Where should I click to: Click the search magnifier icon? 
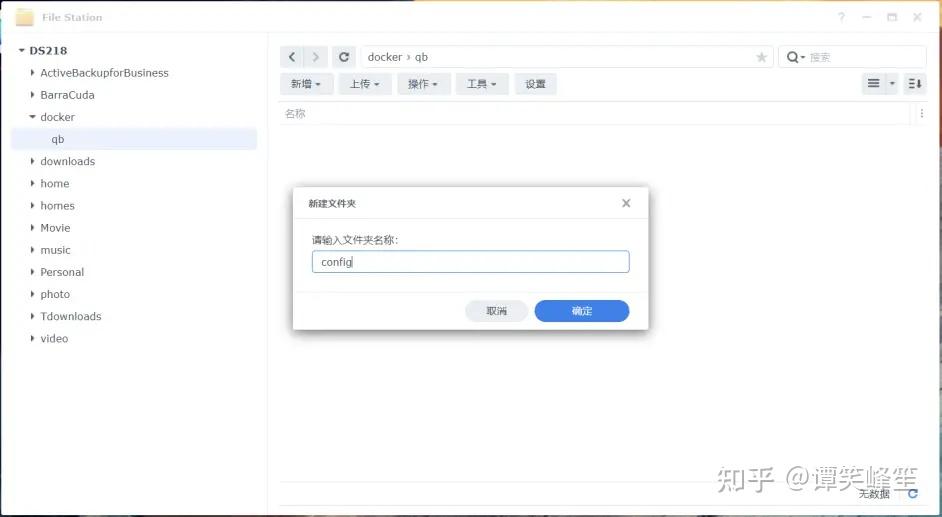coord(794,57)
